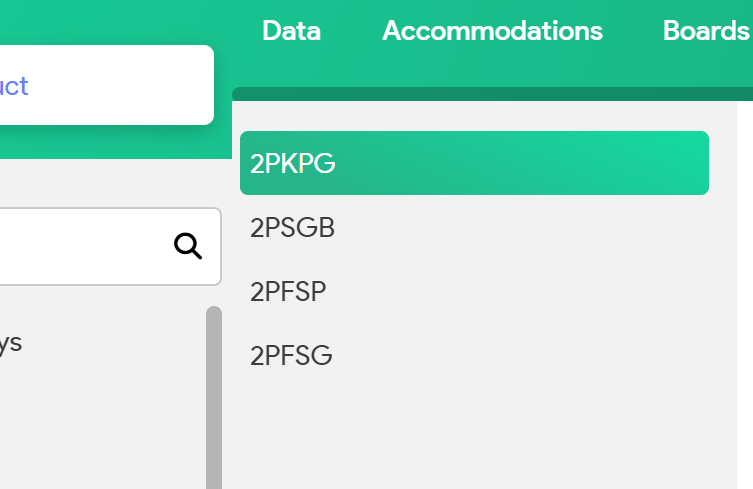Open the Data tab
753x489 pixels.
[291, 31]
